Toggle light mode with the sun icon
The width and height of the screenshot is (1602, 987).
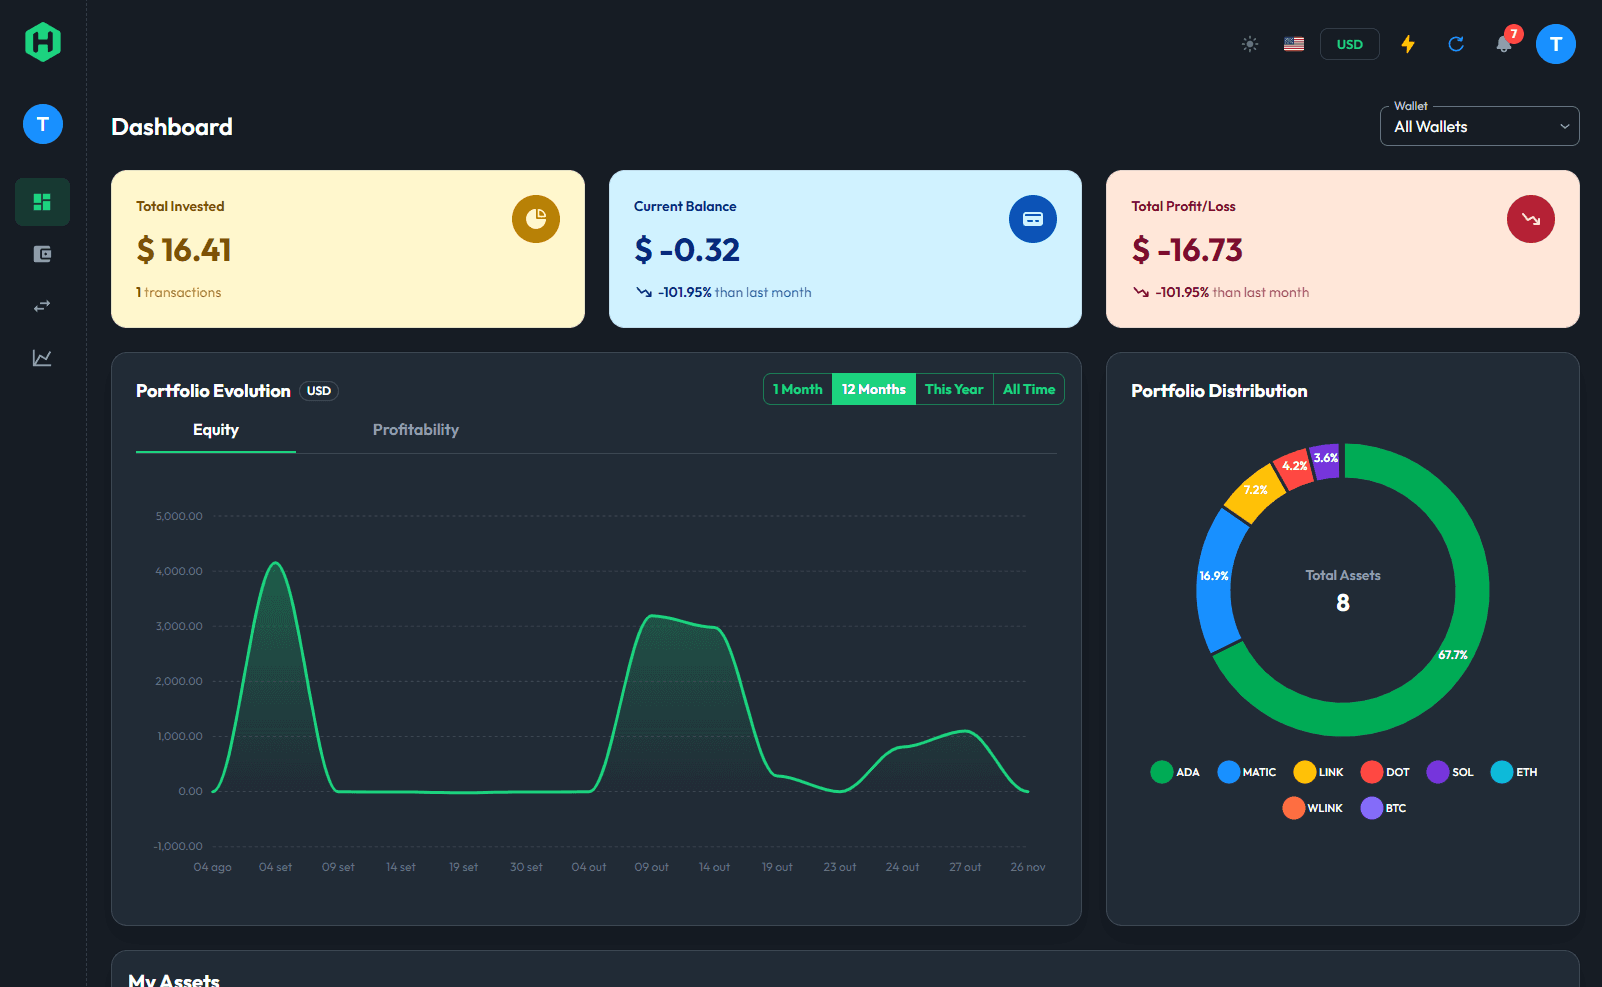(1249, 44)
